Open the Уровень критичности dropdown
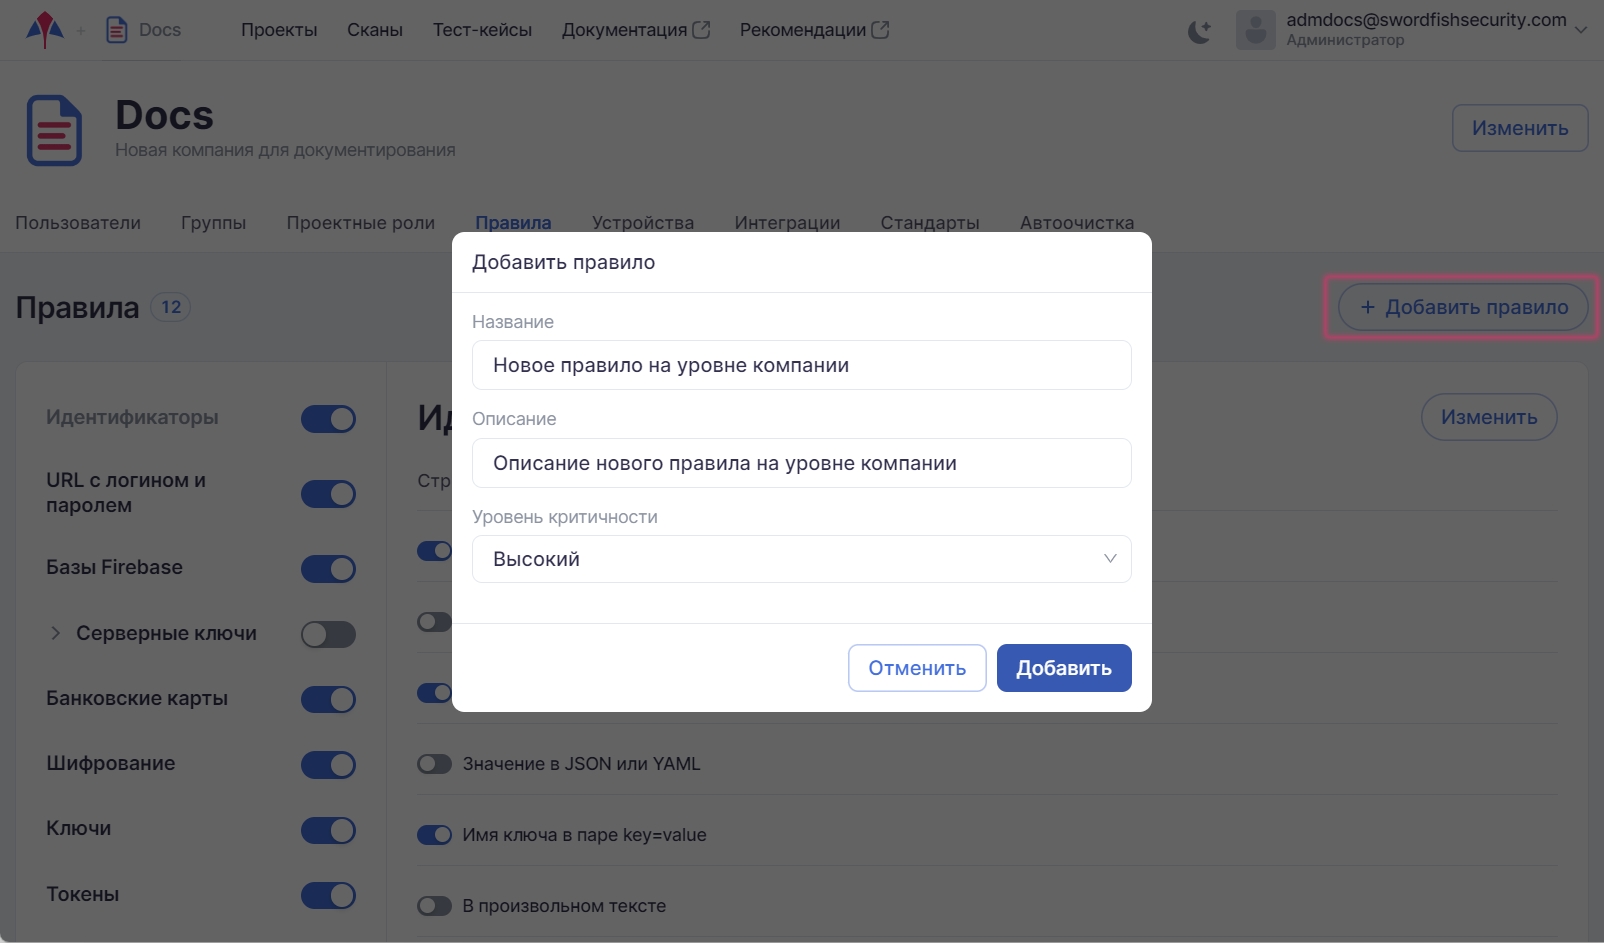1604x943 pixels. pyautogui.click(x=801, y=559)
